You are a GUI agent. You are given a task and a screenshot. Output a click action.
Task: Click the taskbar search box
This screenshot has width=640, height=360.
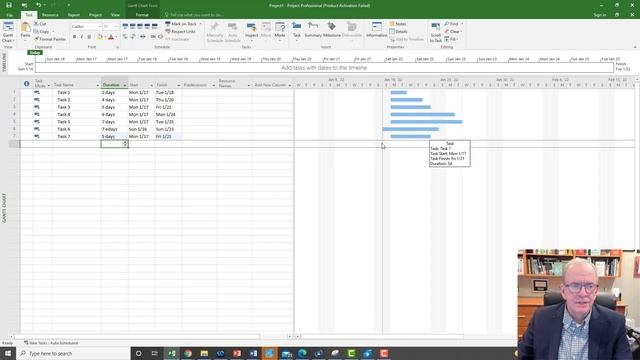click(73, 353)
